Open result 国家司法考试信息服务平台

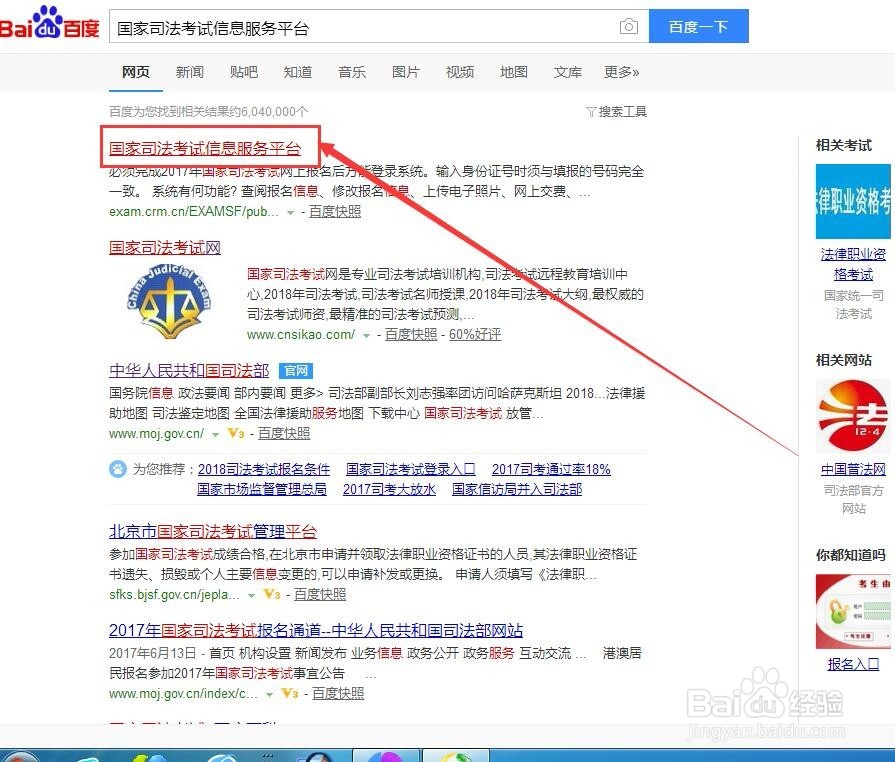205,148
